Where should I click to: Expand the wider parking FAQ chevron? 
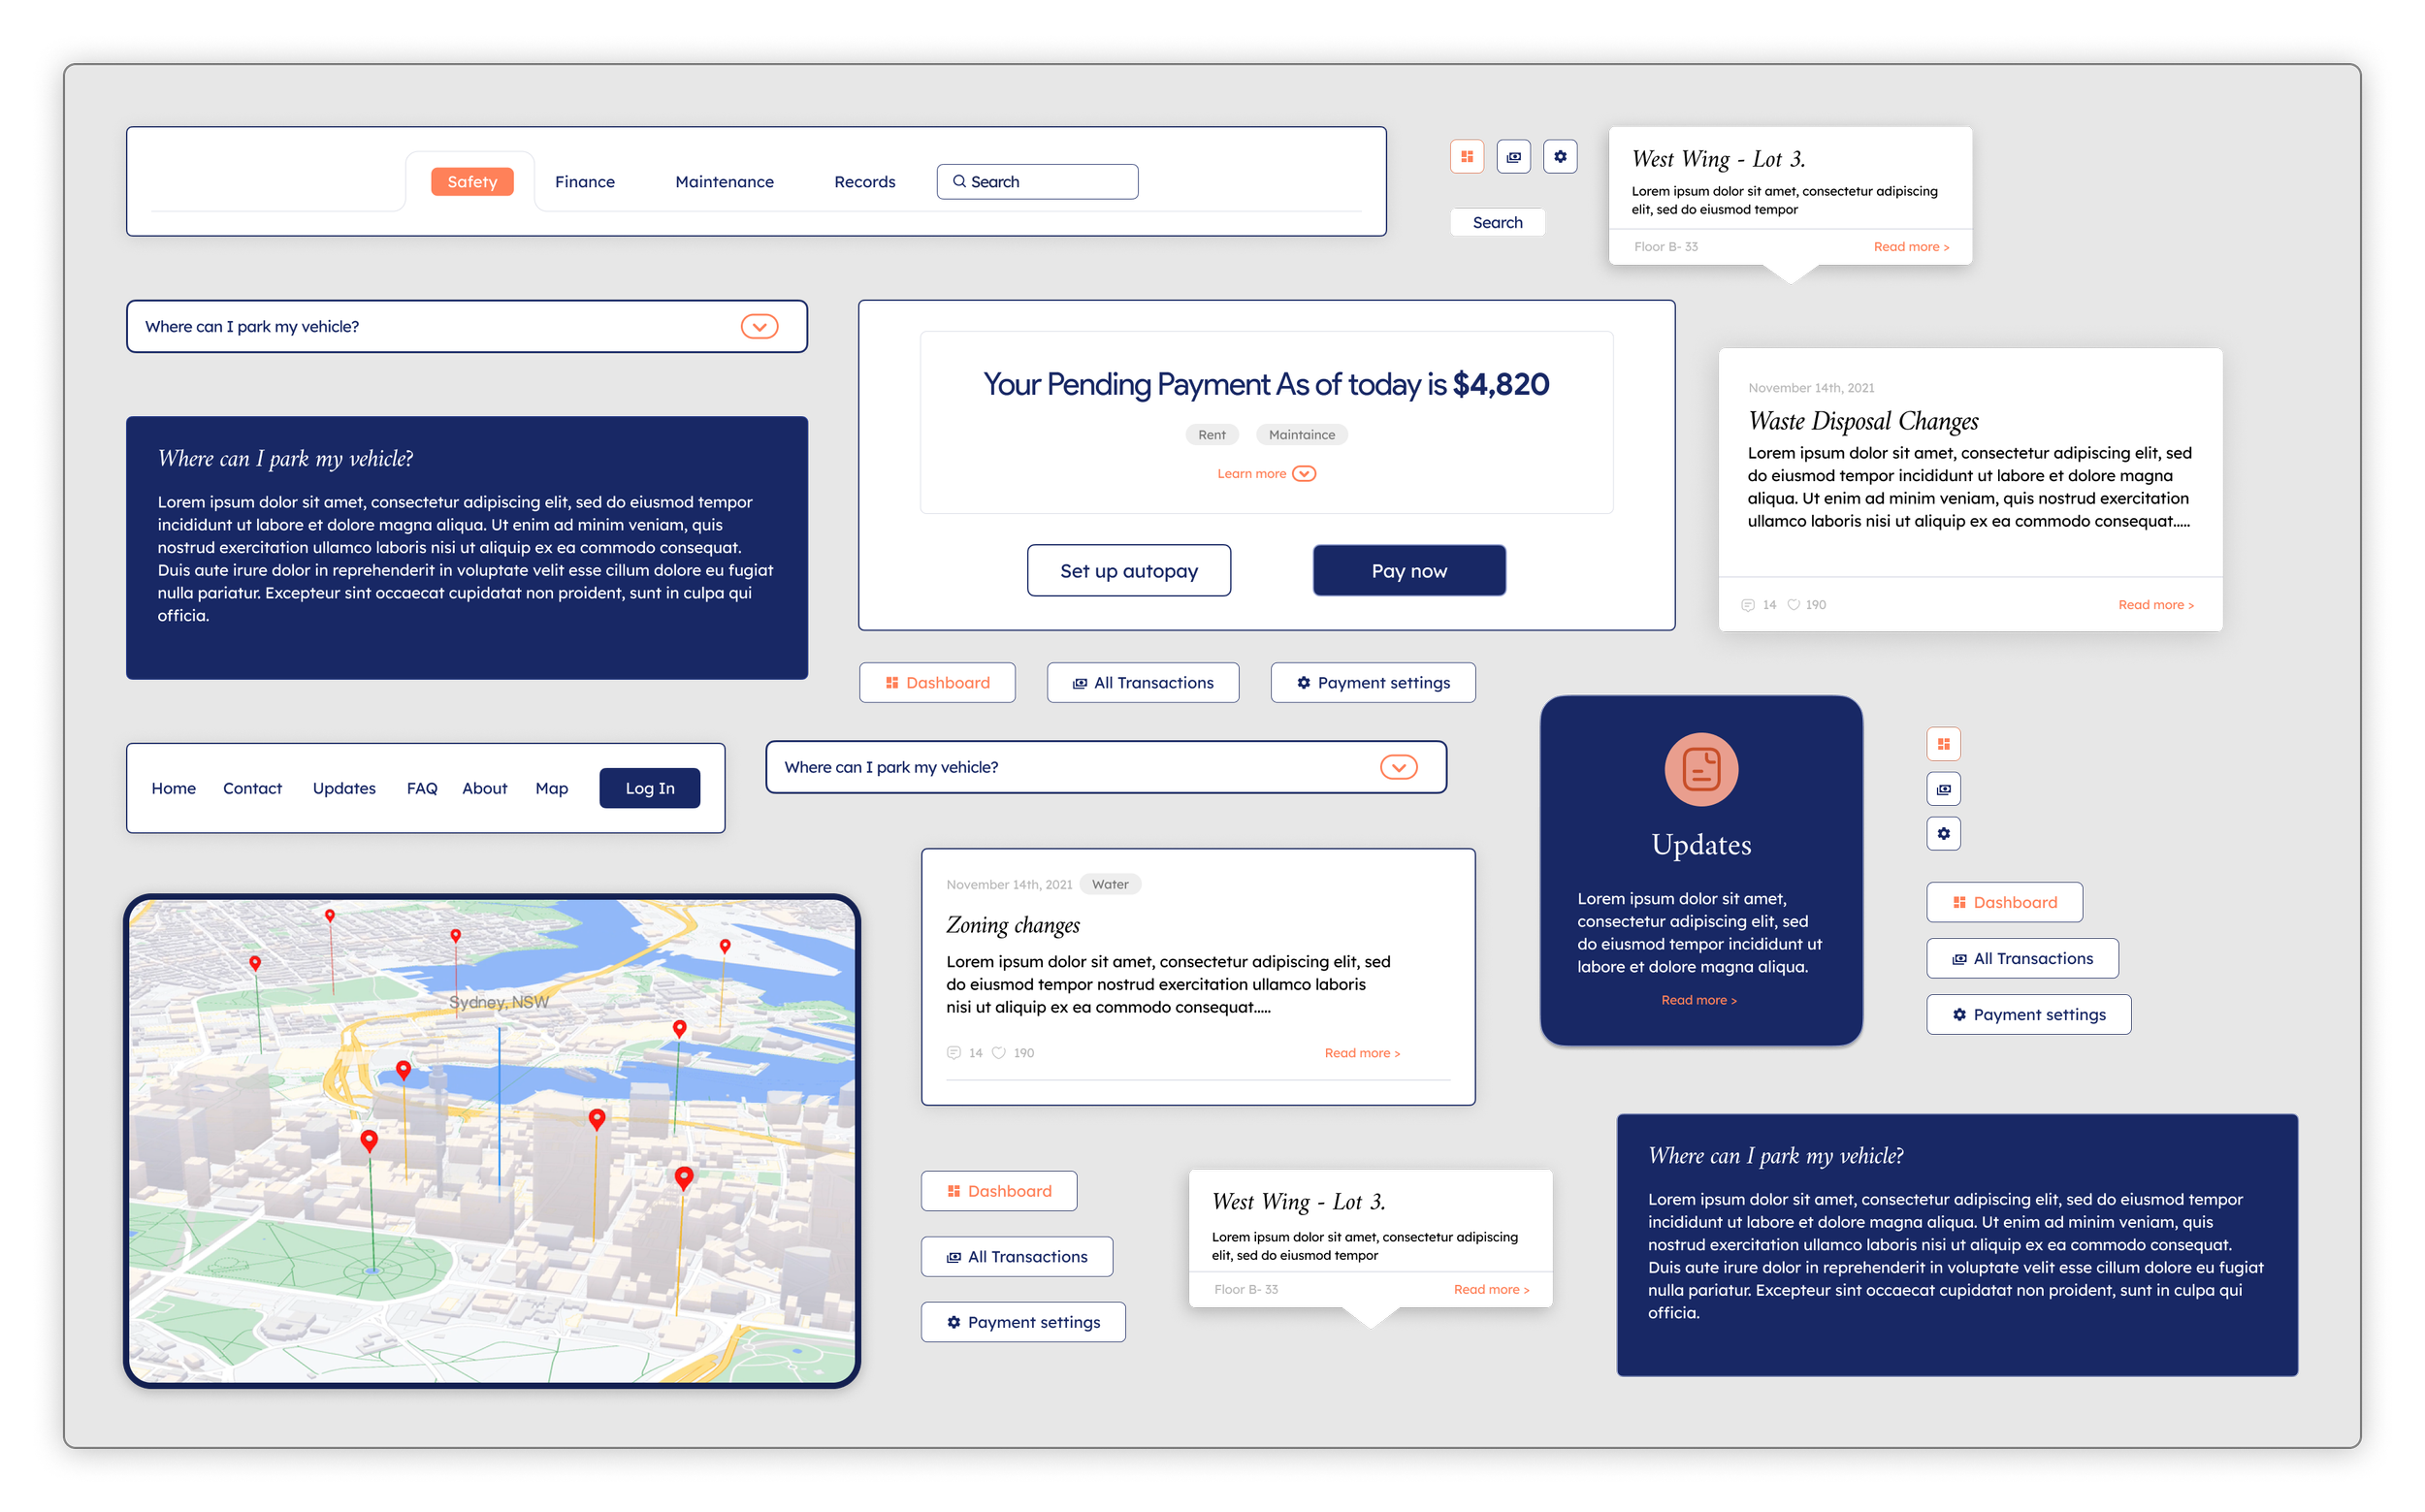1398,767
